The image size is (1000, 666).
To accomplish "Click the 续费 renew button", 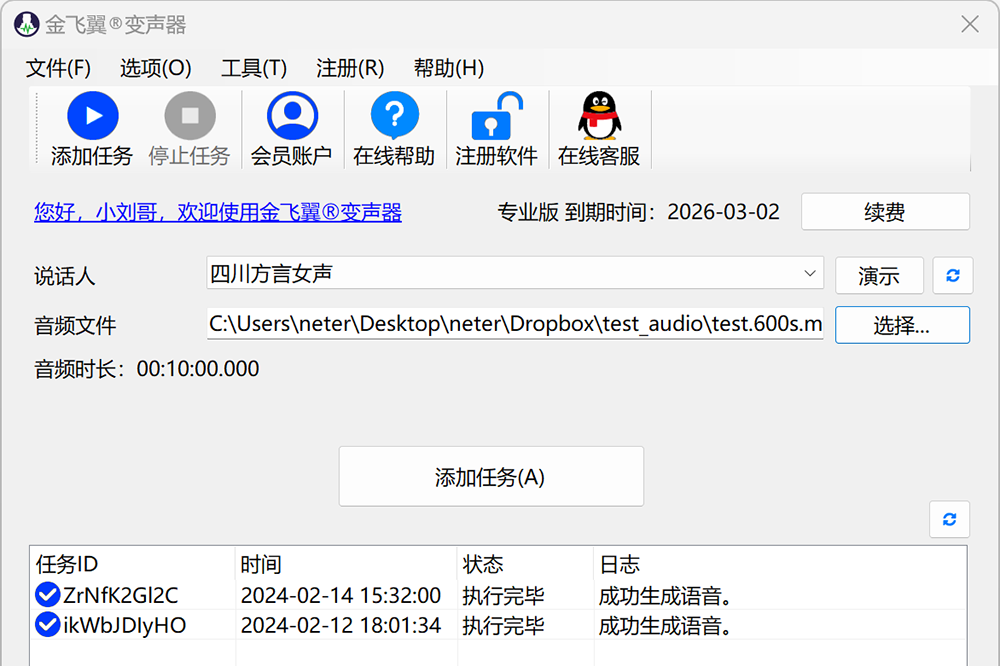I will tap(885, 212).
